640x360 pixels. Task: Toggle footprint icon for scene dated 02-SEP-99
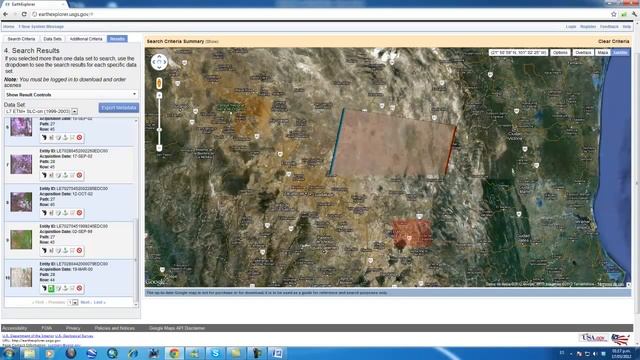click(44, 250)
